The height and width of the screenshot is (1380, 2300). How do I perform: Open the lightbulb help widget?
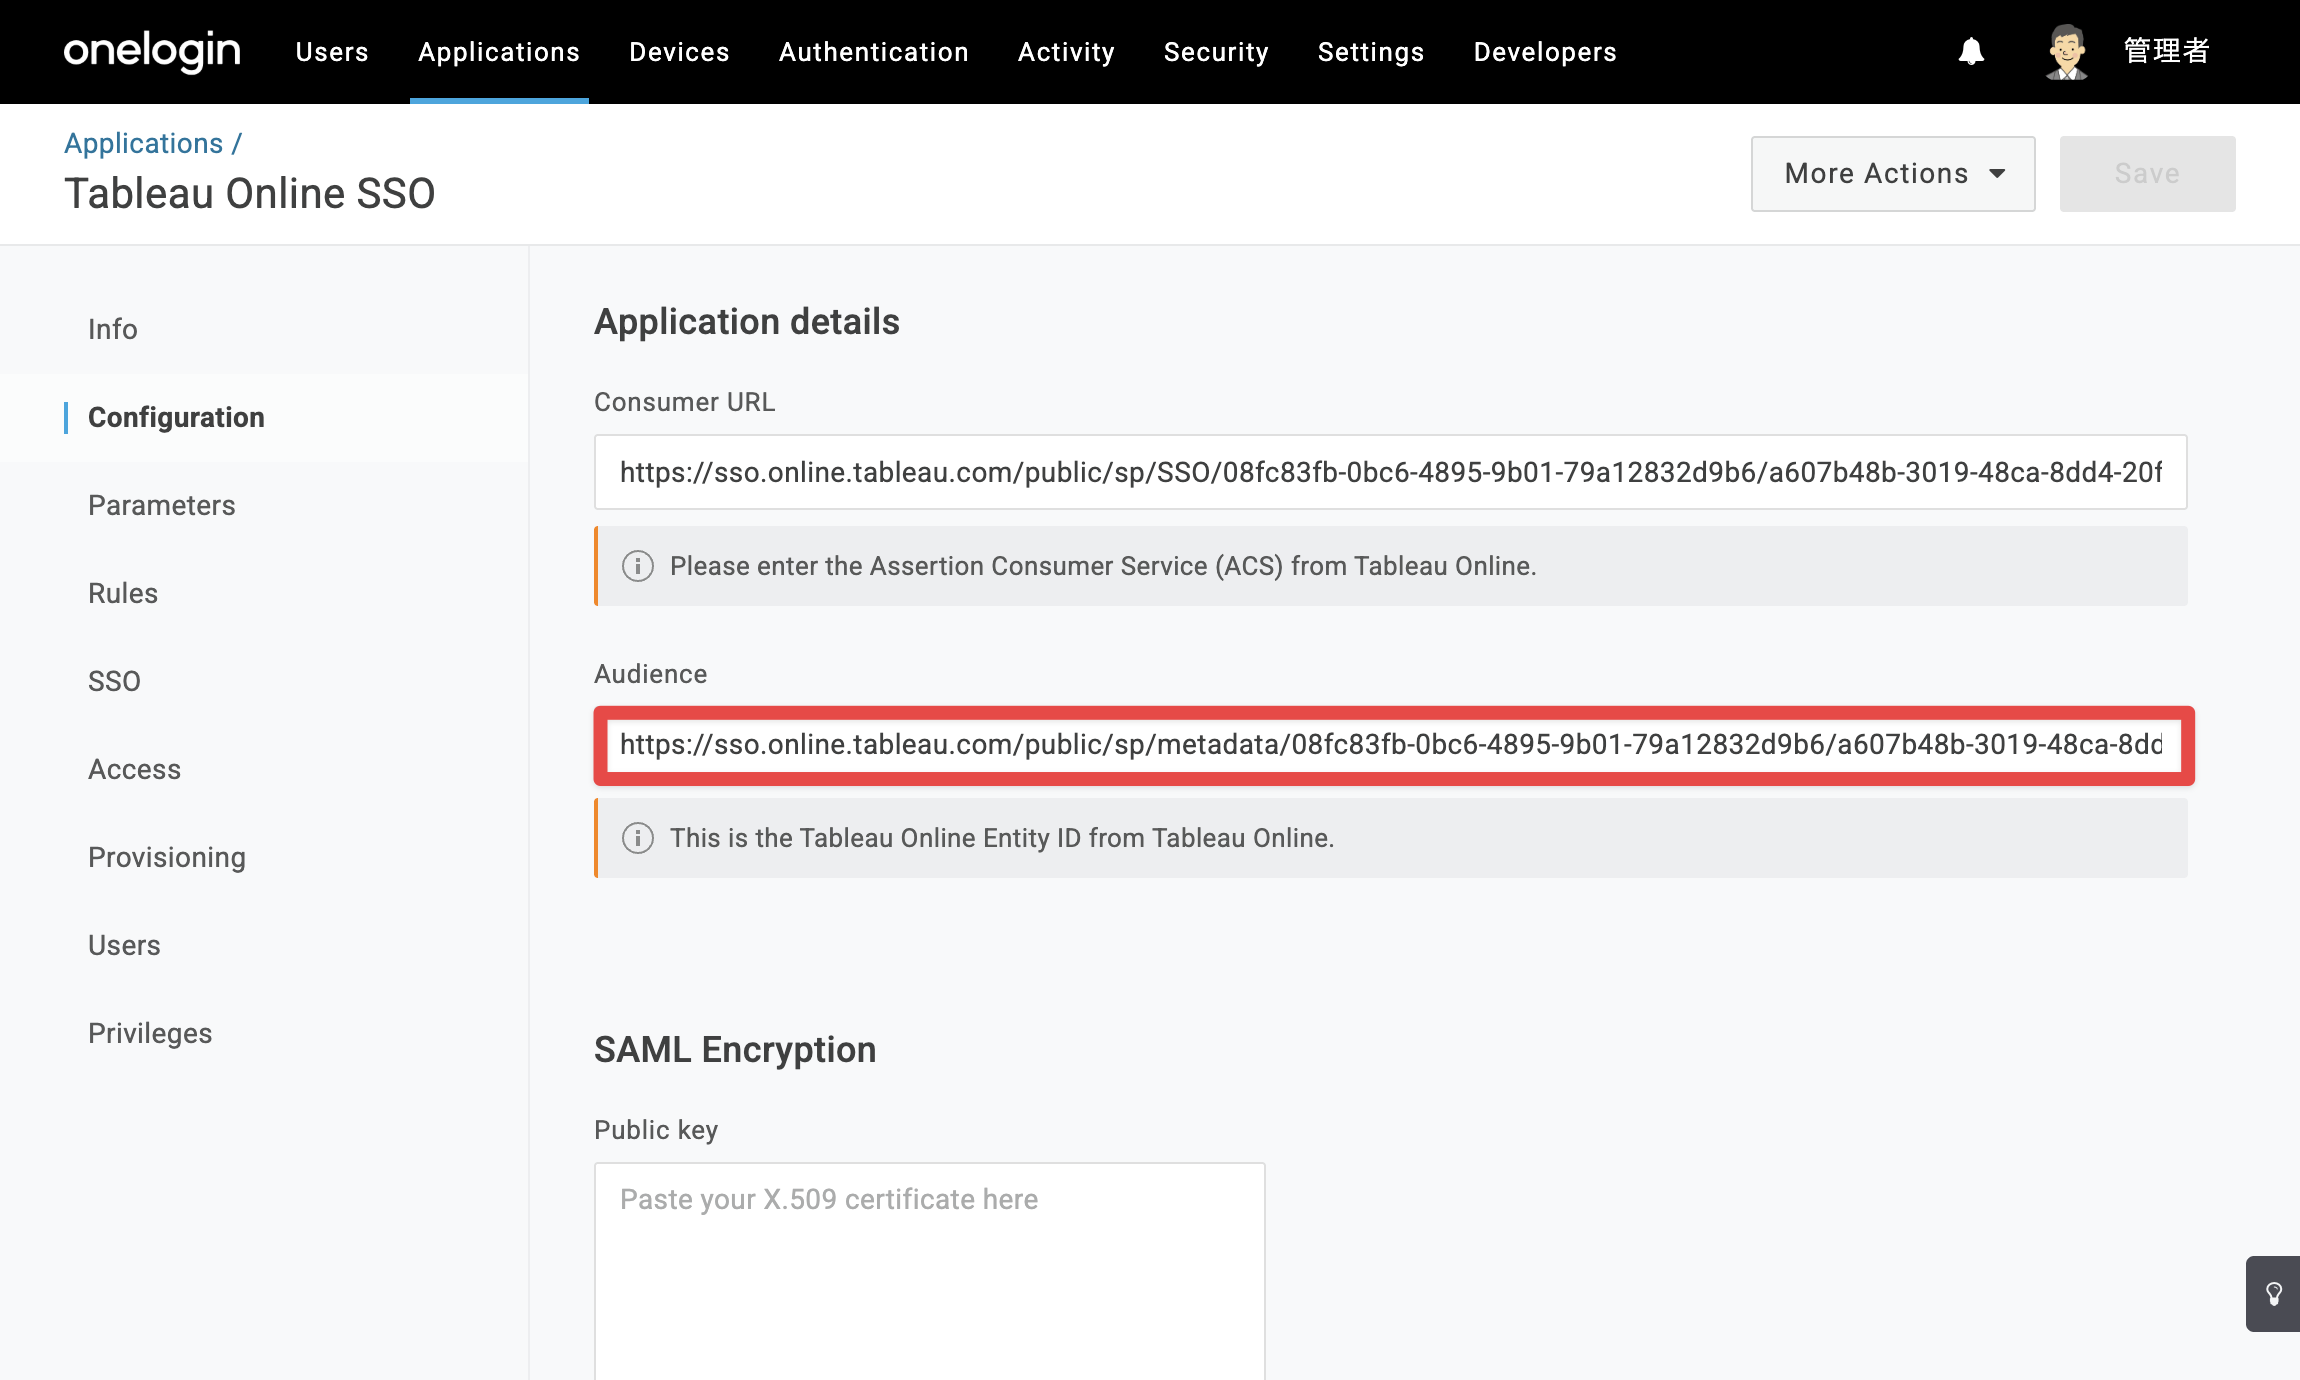(2273, 1294)
